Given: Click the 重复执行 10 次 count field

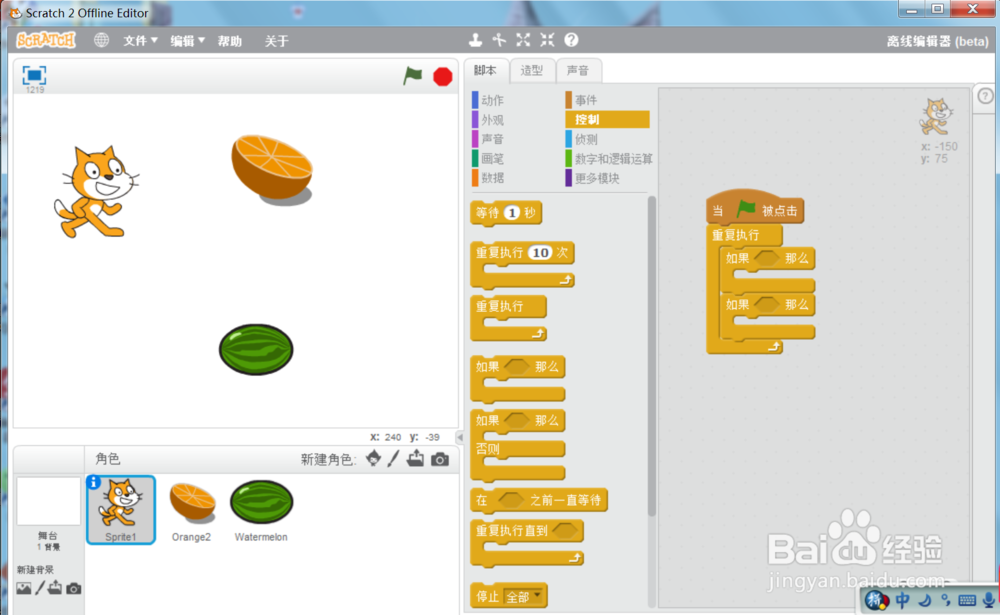Looking at the screenshot, I should pyautogui.click(x=540, y=253).
